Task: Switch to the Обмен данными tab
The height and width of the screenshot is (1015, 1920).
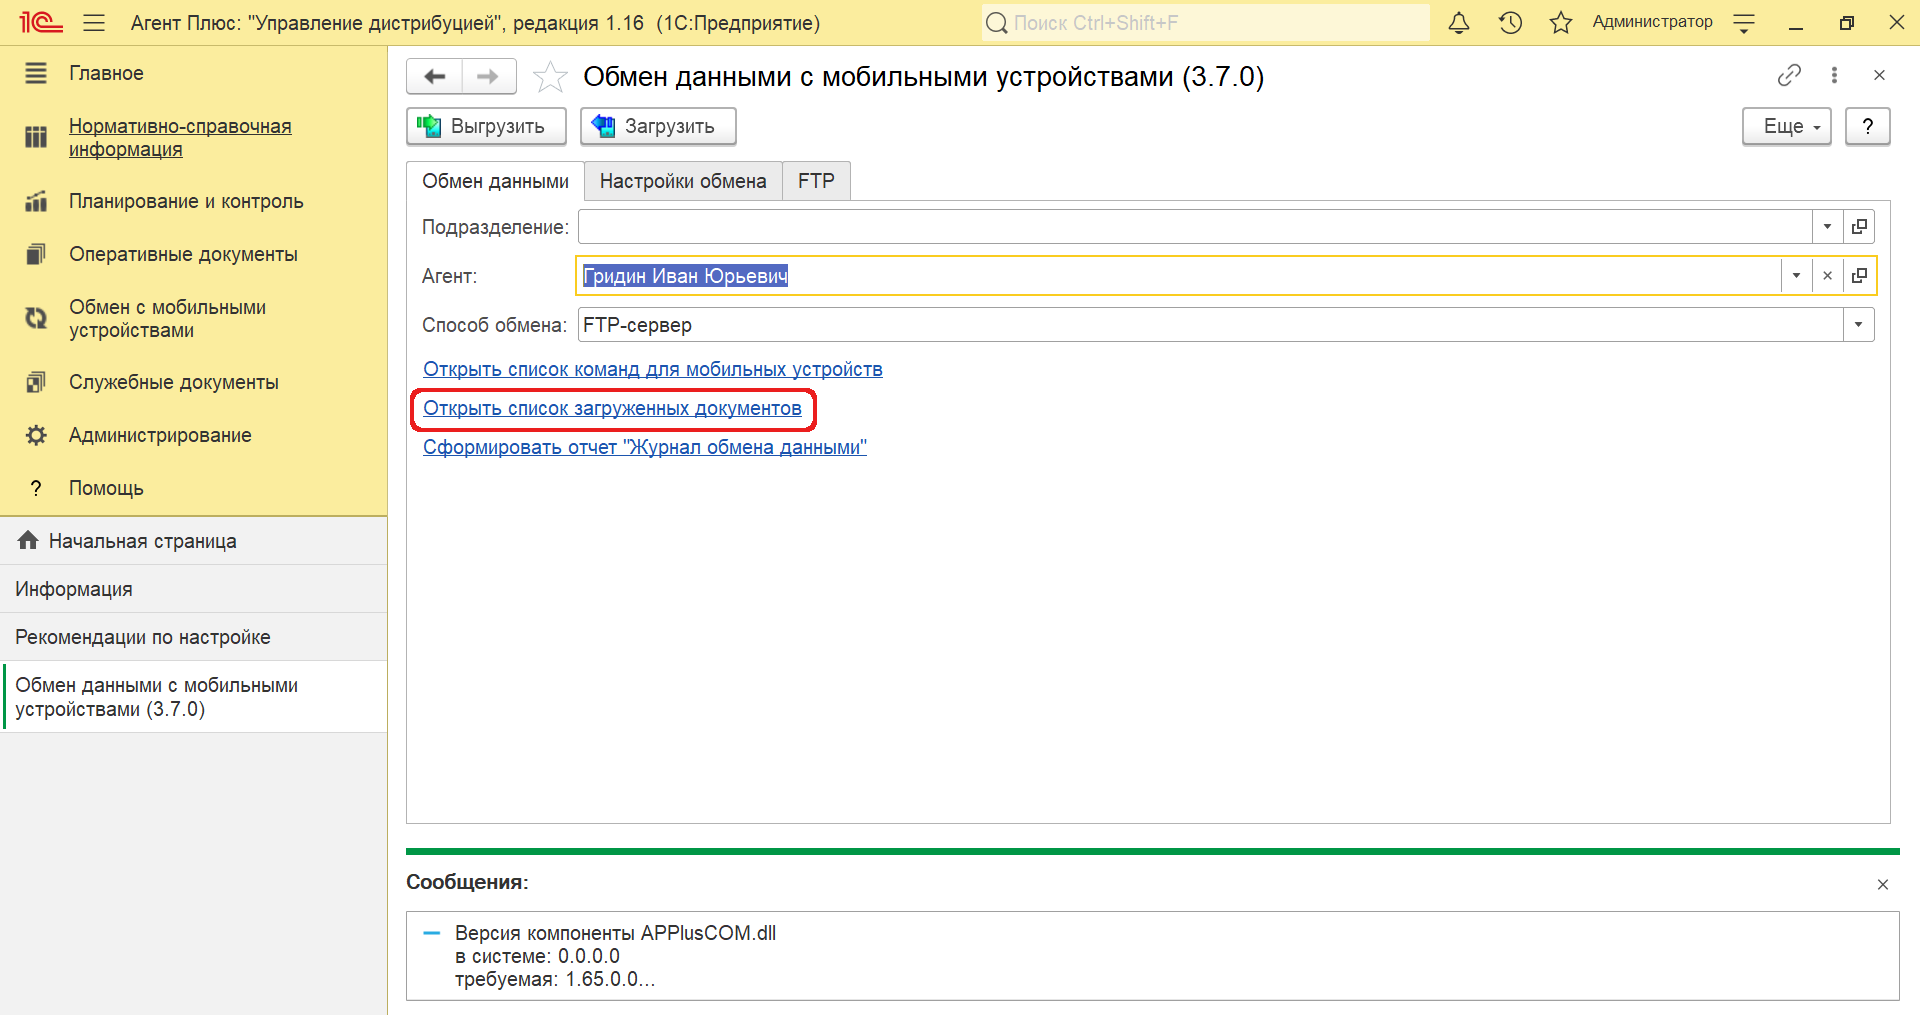Action: click(495, 181)
